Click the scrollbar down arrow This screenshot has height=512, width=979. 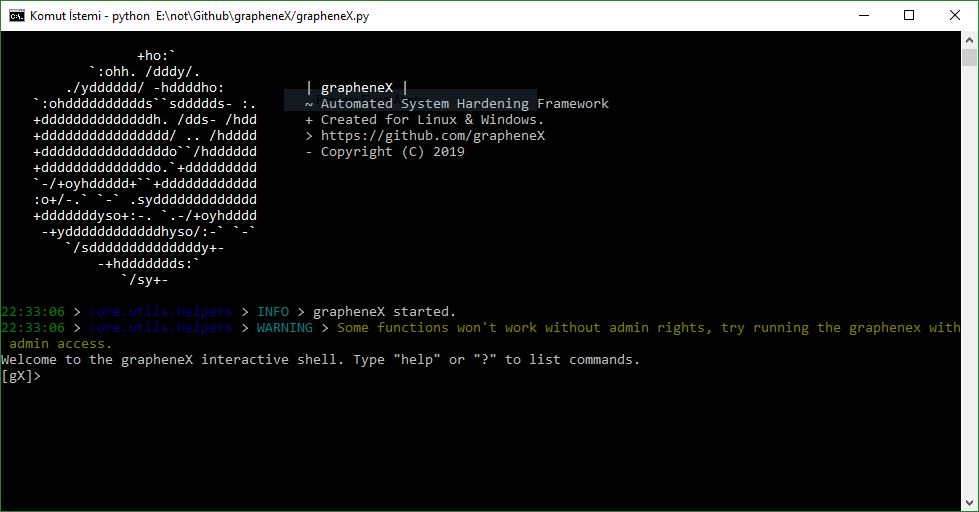tap(969, 503)
